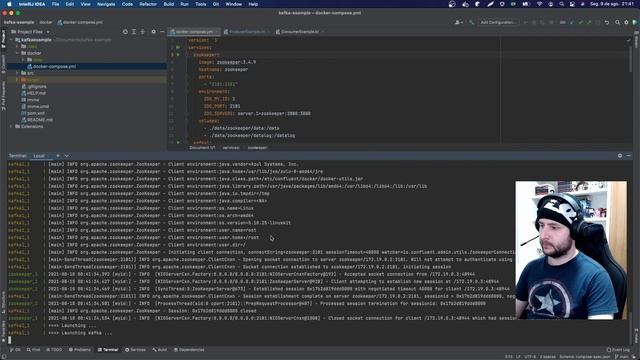This screenshot has width=640, height=360.
Task: Click the UTF-8 encoding in status bar
Action: pos(530,357)
